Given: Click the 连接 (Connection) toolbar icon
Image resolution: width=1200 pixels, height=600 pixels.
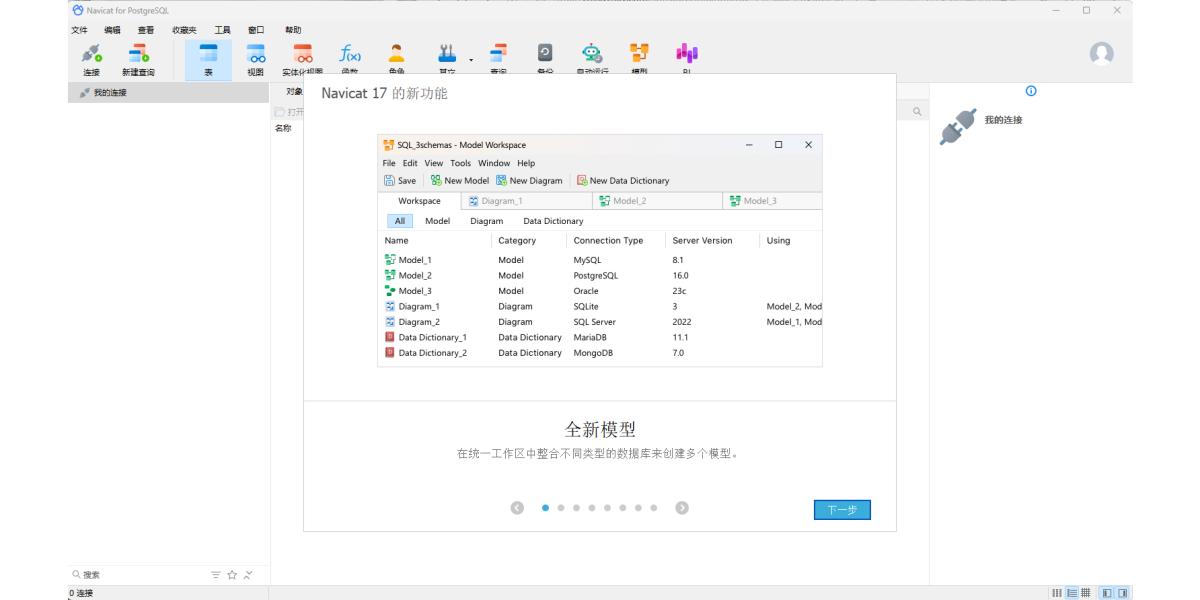Looking at the screenshot, I should click(x=91, y=58).
